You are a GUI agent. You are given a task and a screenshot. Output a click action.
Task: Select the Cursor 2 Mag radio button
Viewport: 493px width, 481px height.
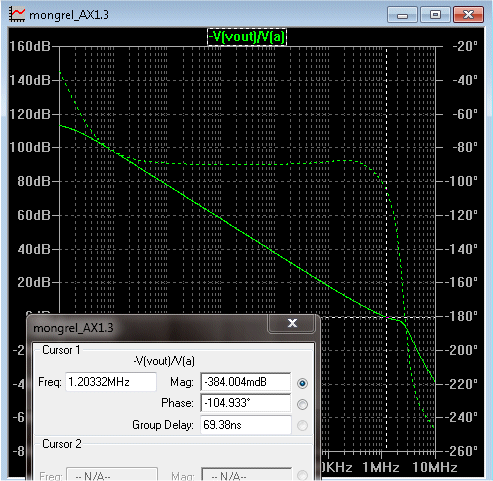(302, 475)
